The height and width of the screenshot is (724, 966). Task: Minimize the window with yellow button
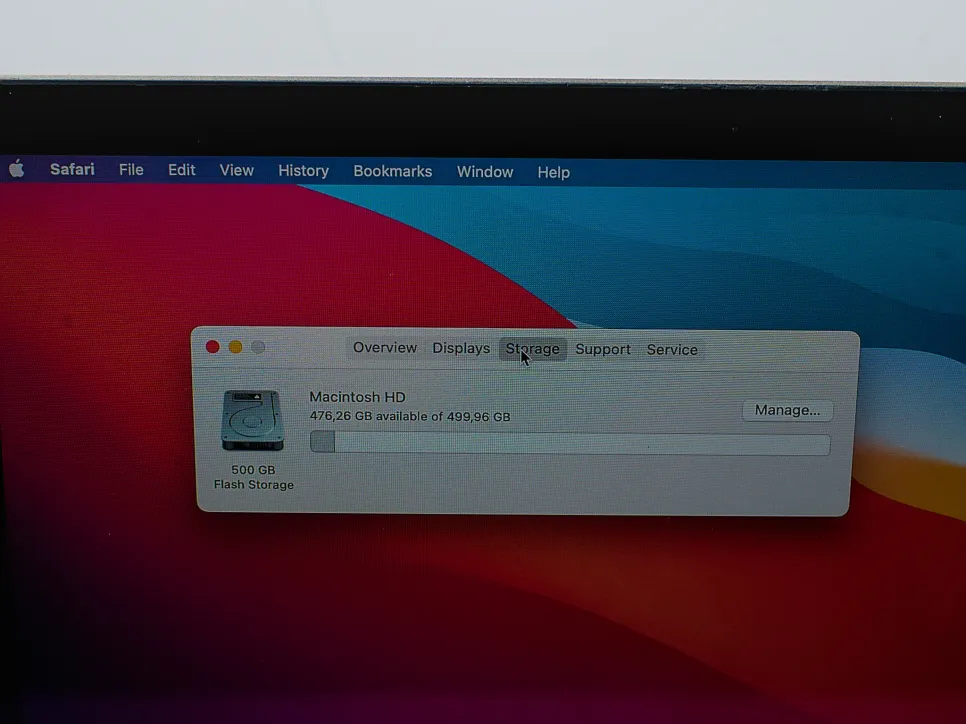(x=235, y=347)
